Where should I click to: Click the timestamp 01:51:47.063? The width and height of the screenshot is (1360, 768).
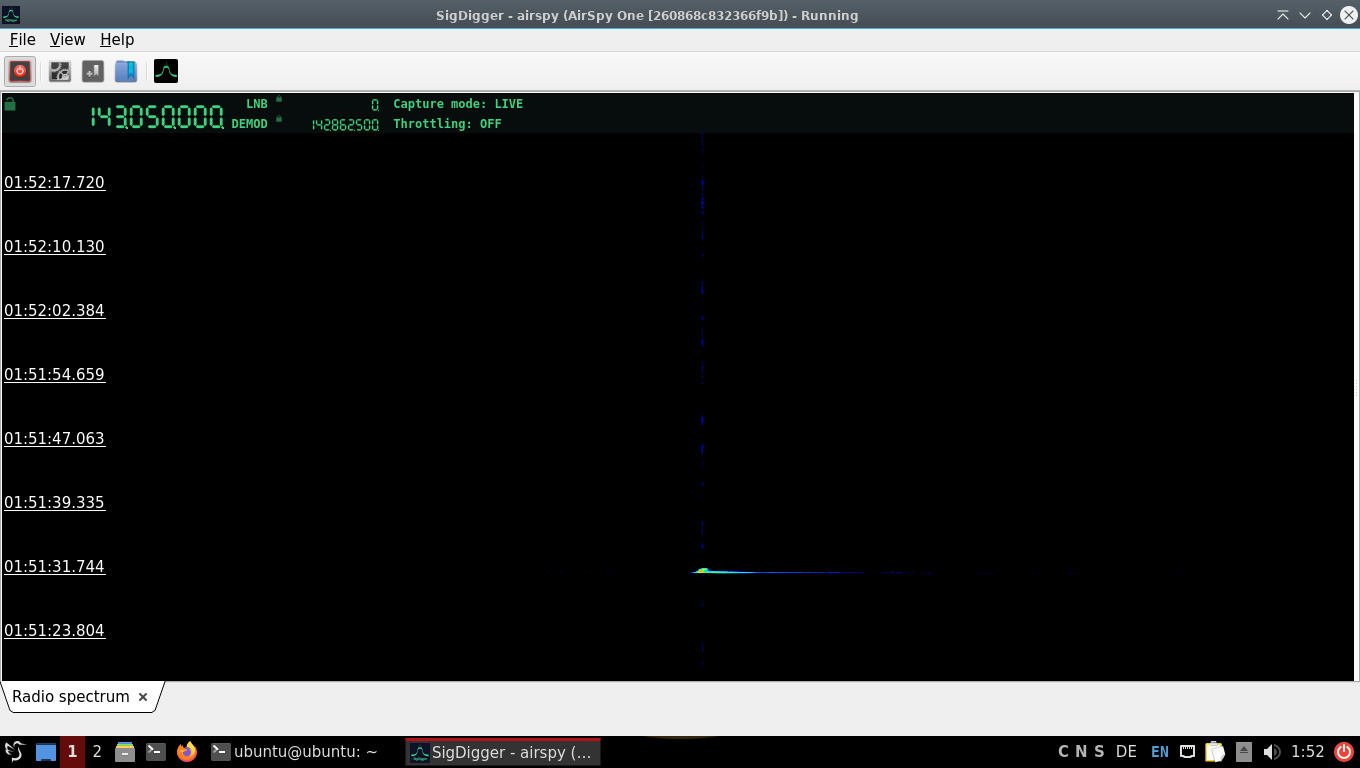55,438
